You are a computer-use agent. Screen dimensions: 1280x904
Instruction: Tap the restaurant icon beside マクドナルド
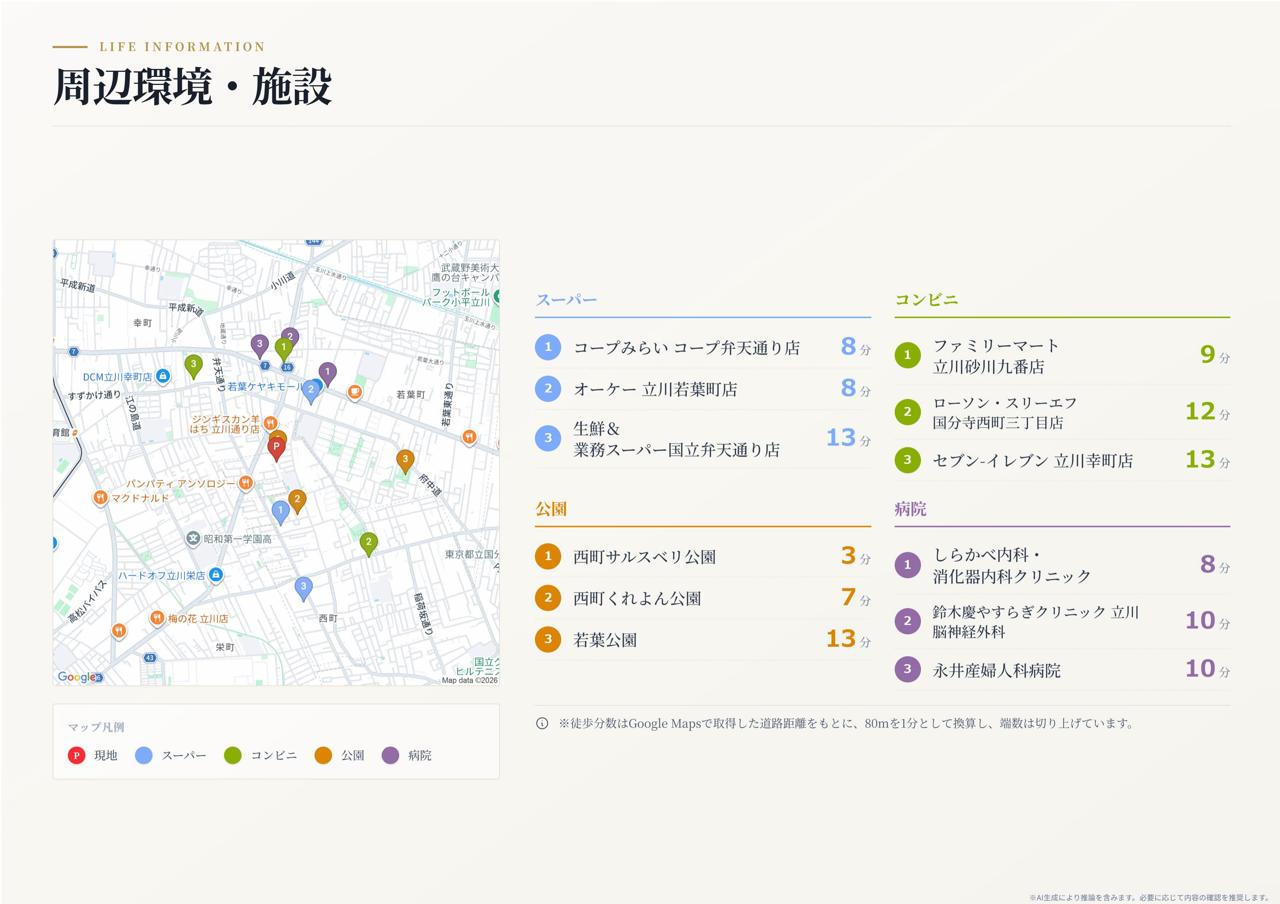click(100, 498)
